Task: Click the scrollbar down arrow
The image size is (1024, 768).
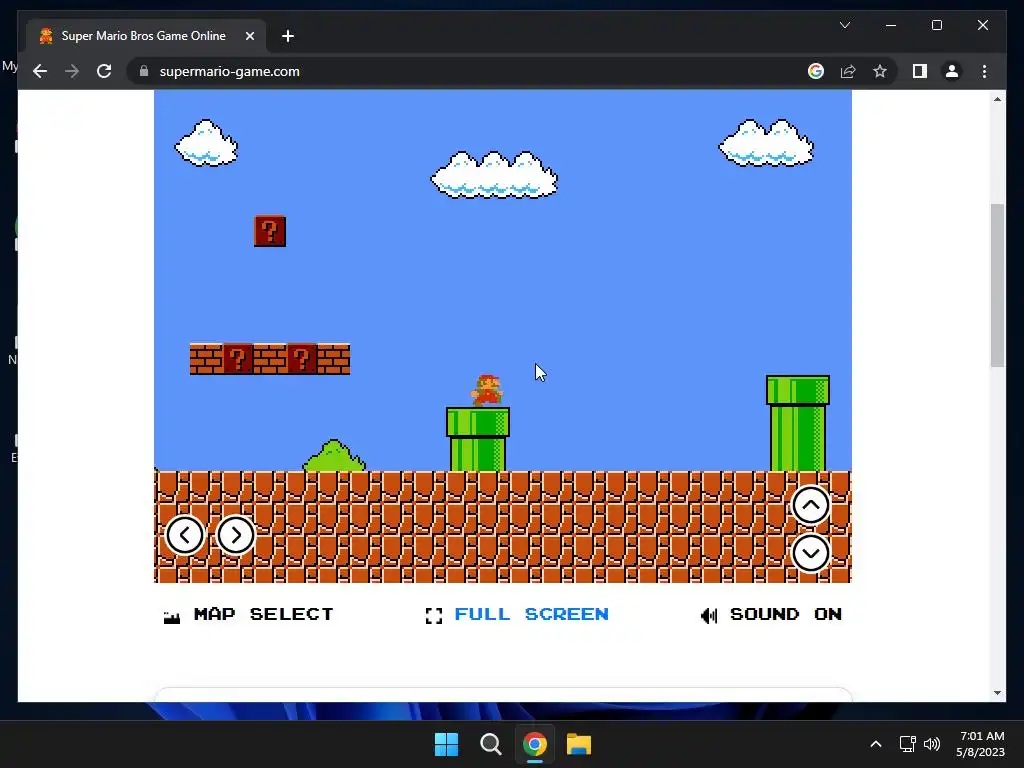Action: pos(997,693)
